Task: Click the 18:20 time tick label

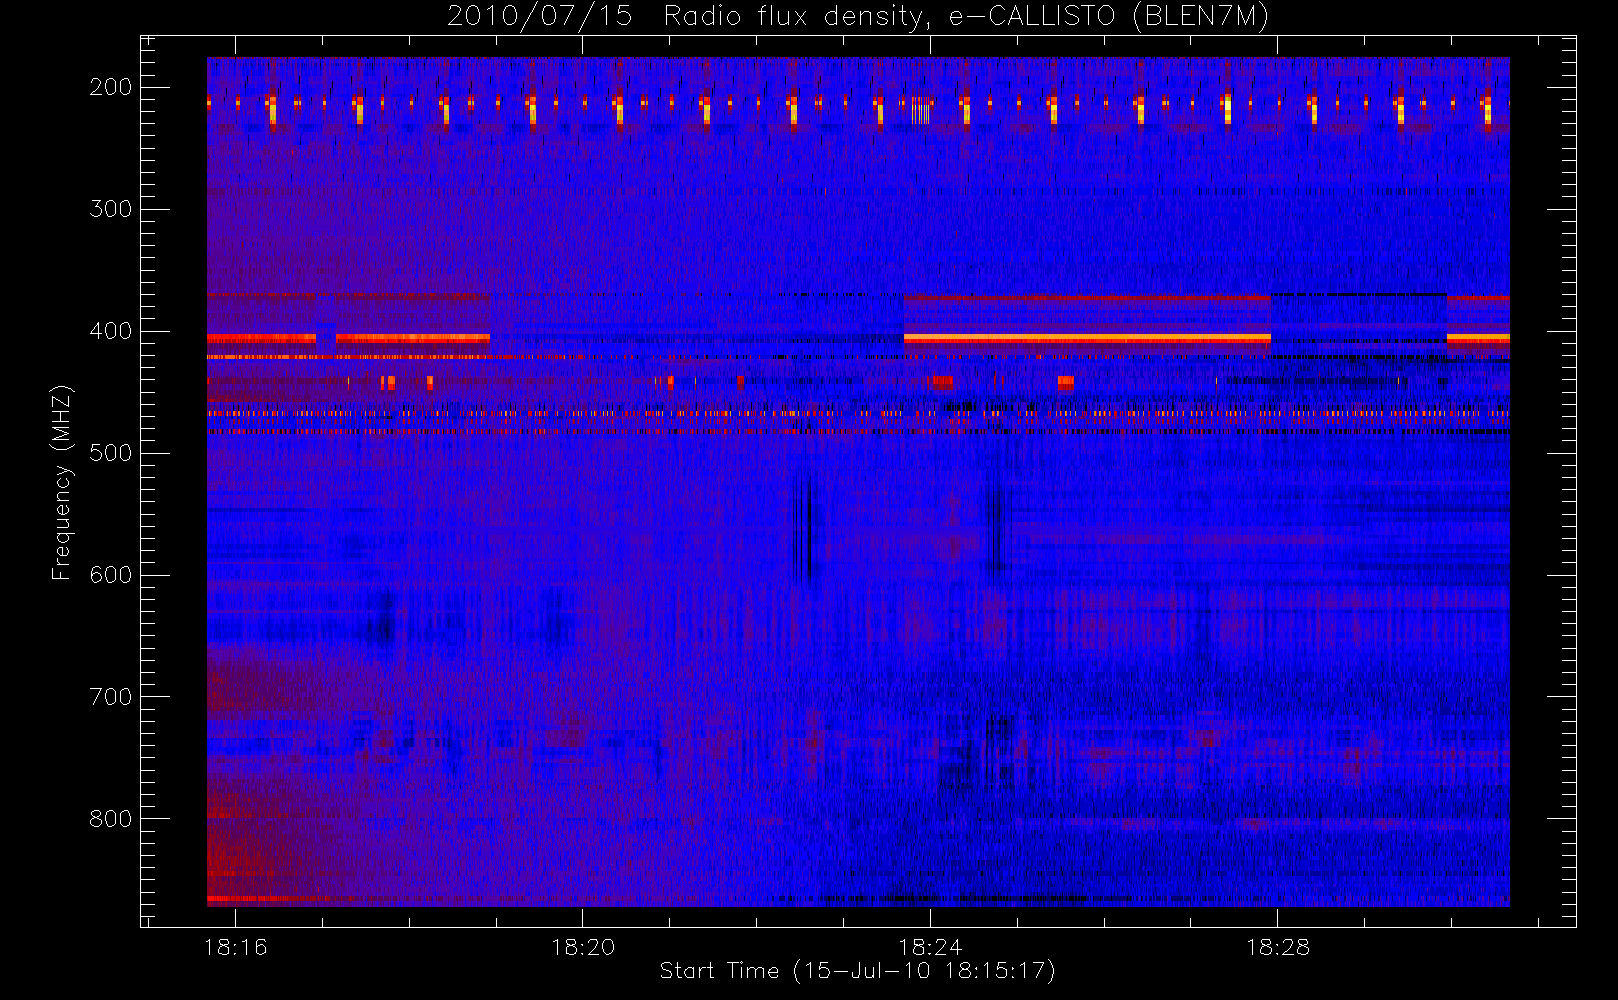Action: (582, 947)
